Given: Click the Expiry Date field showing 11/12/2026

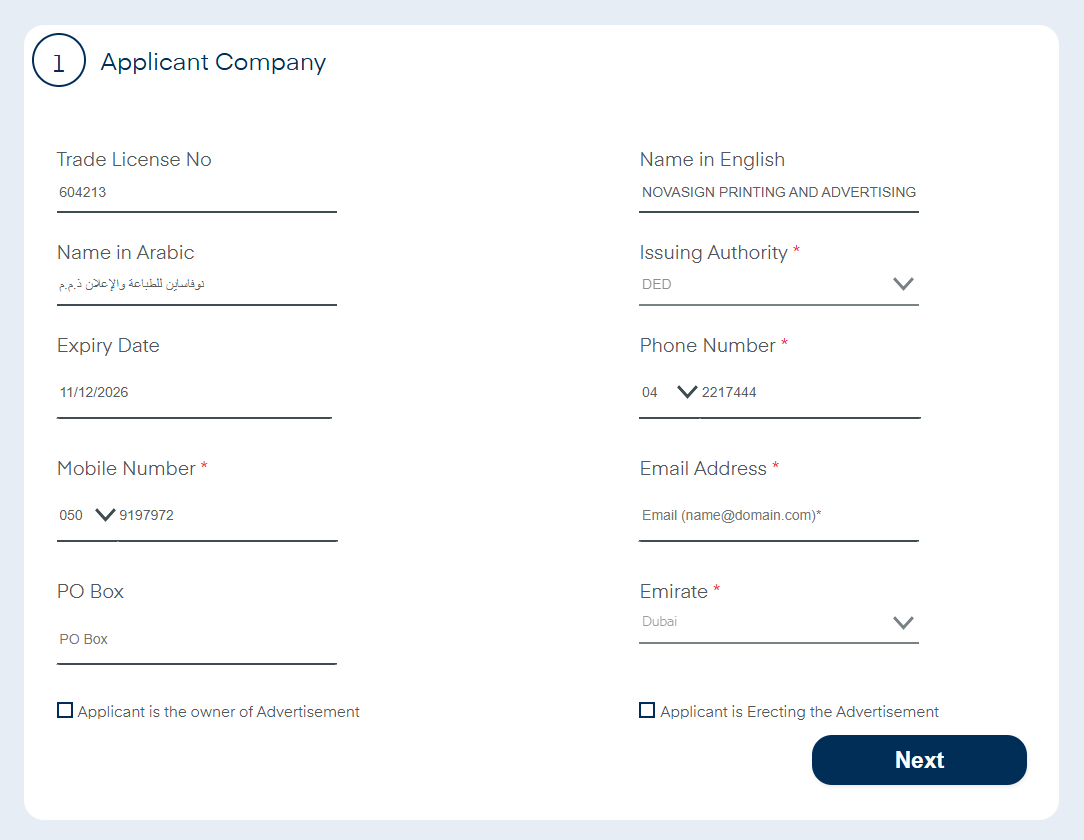Looking at the screenshot, I should click(x=194, y=392).
